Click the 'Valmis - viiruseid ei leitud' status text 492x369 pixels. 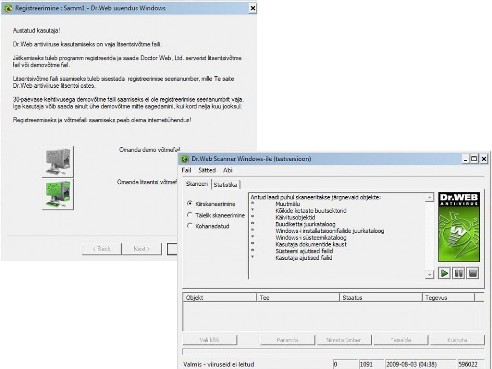219,364
